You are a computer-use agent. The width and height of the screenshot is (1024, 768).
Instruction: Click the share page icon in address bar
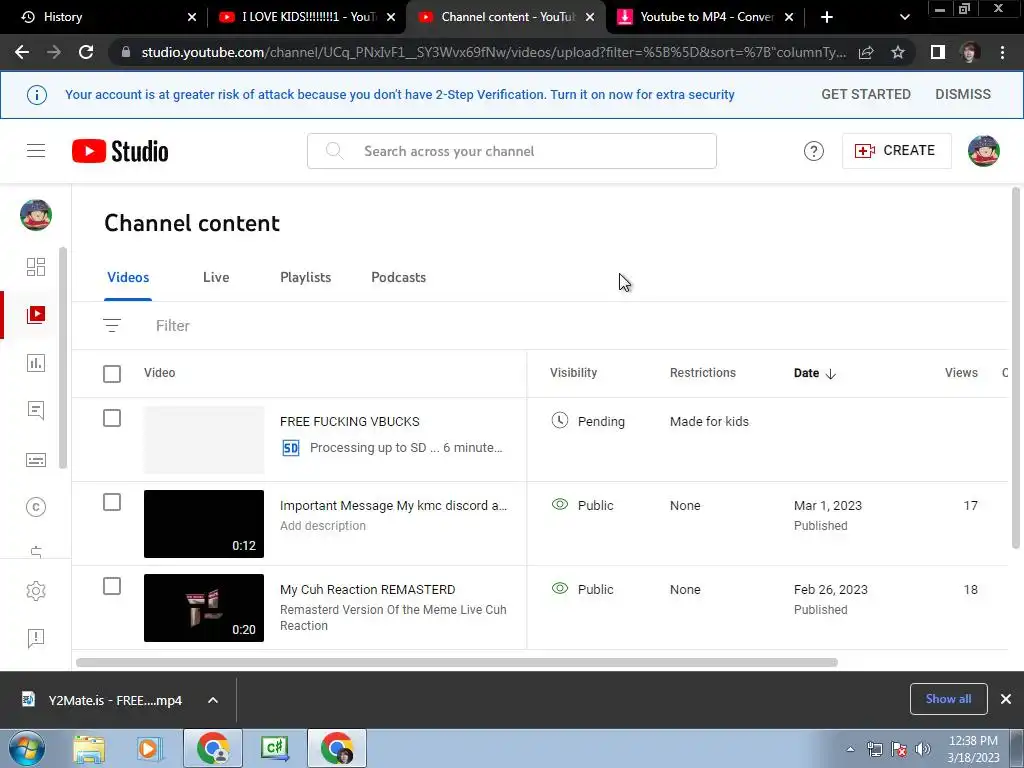click(866, 52)
